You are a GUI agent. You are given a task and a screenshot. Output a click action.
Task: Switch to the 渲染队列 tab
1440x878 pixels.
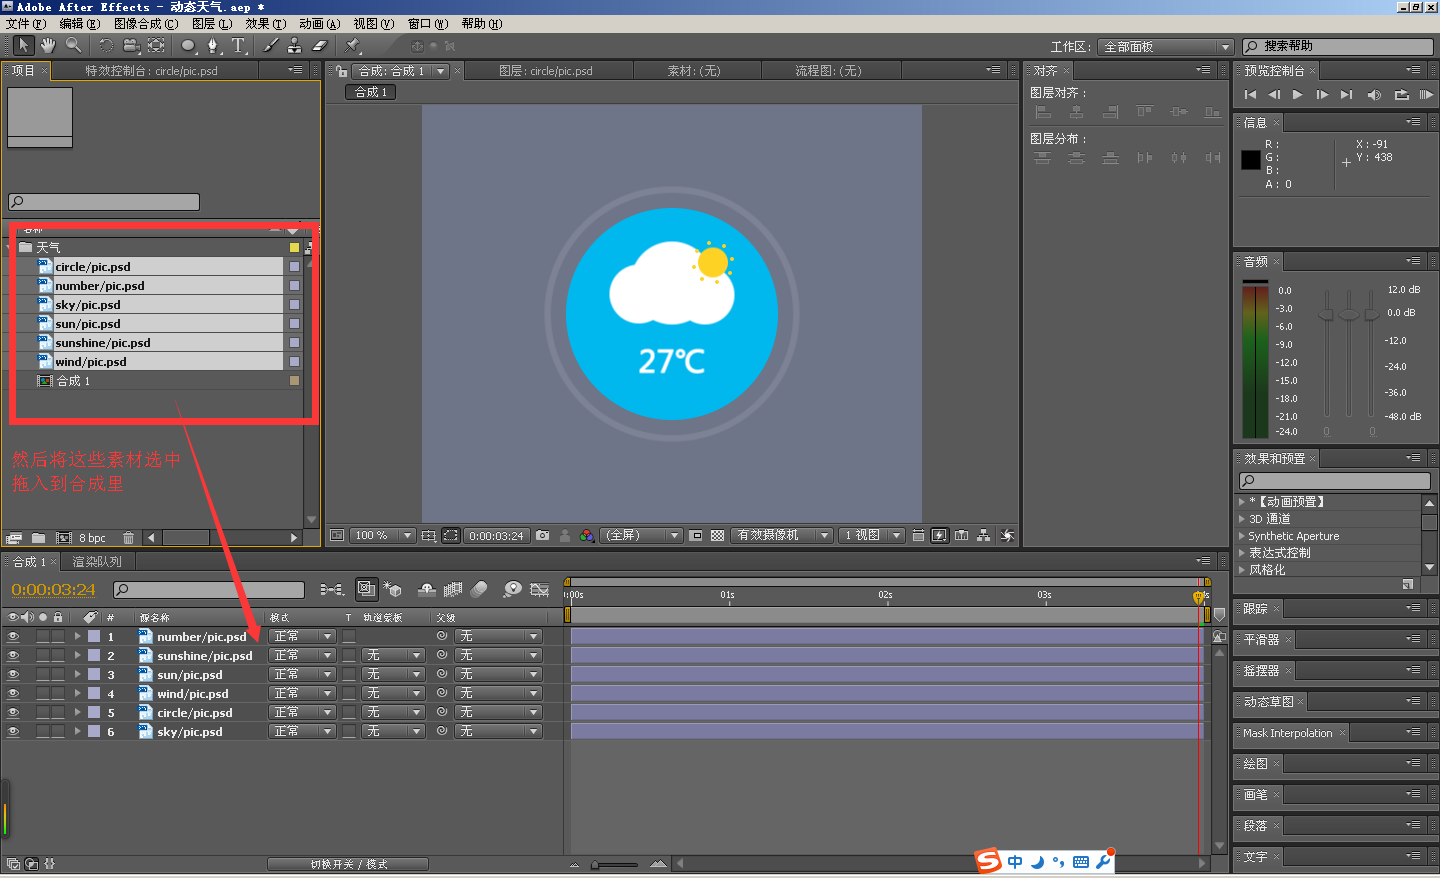(97, 562)
